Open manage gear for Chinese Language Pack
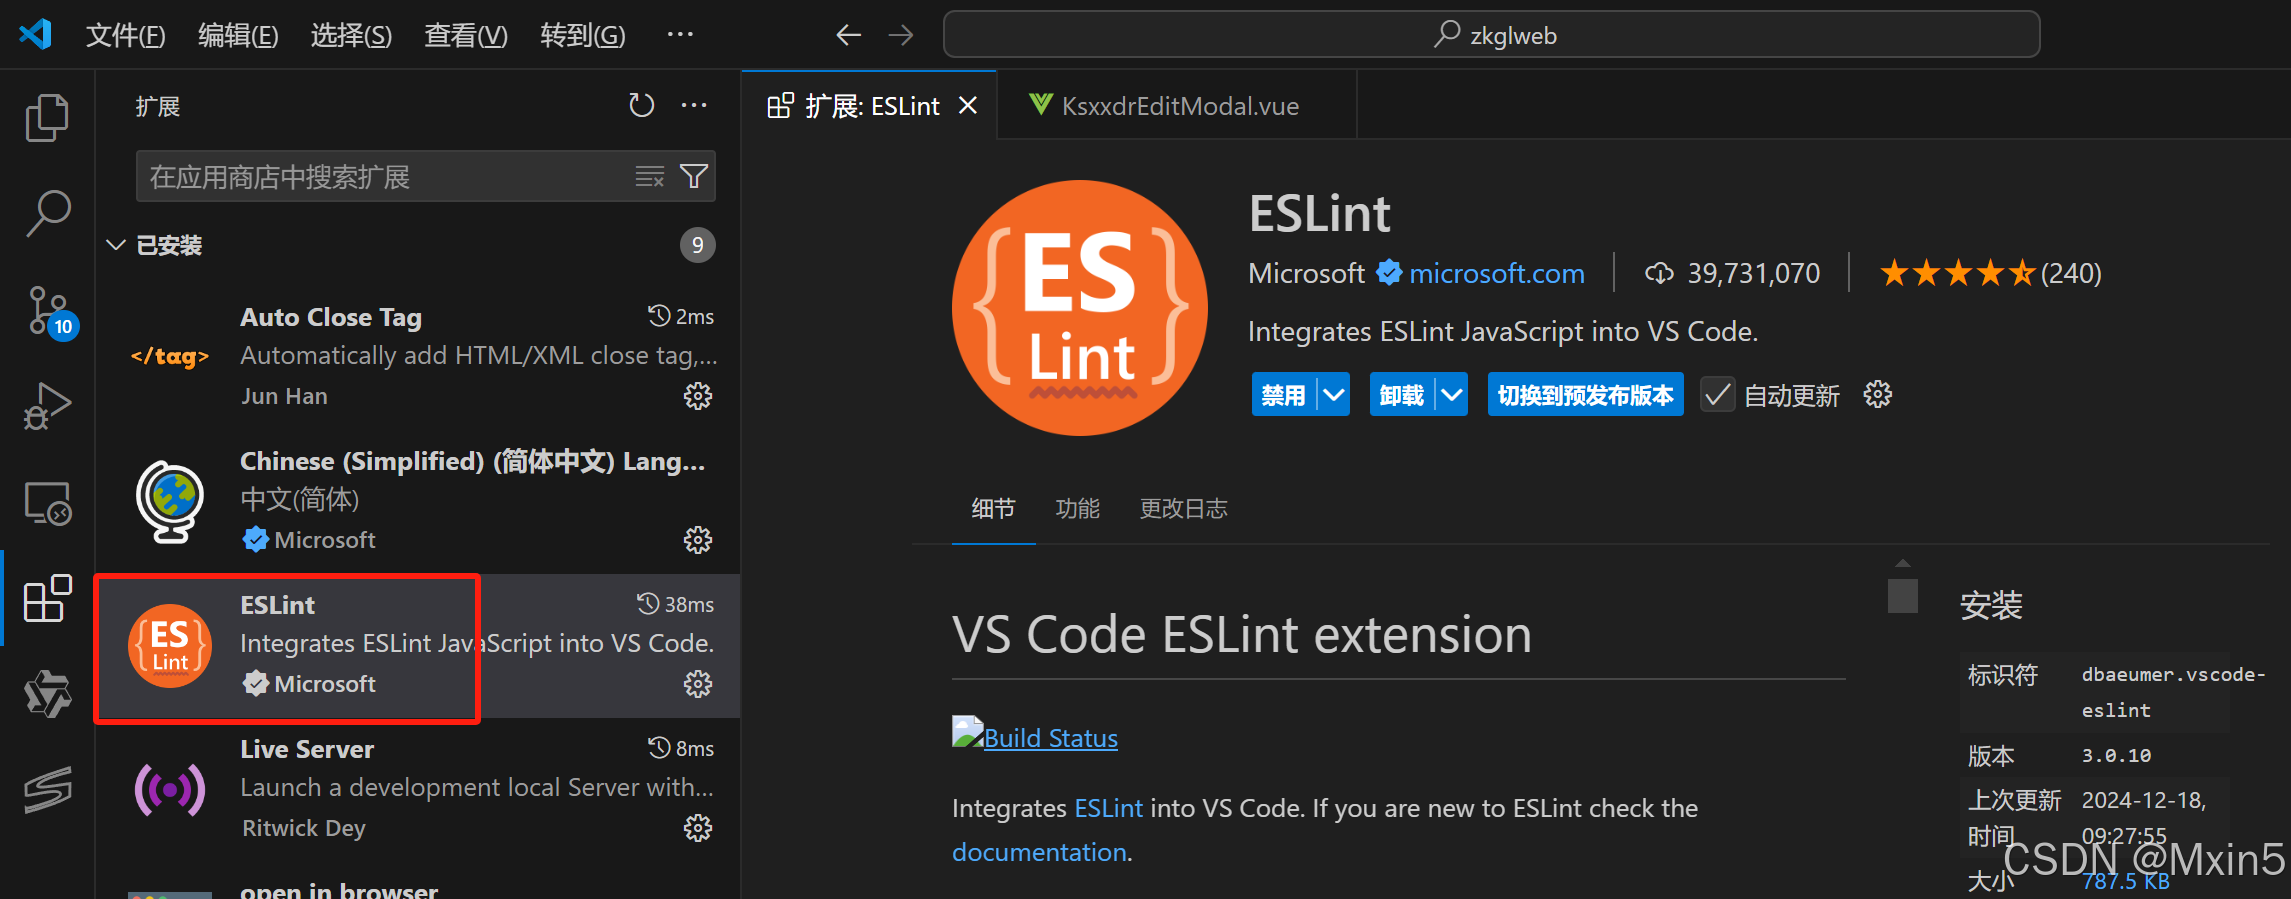Image resolution: width=2291 pixels, height=899 pixels. click(697, 540)
